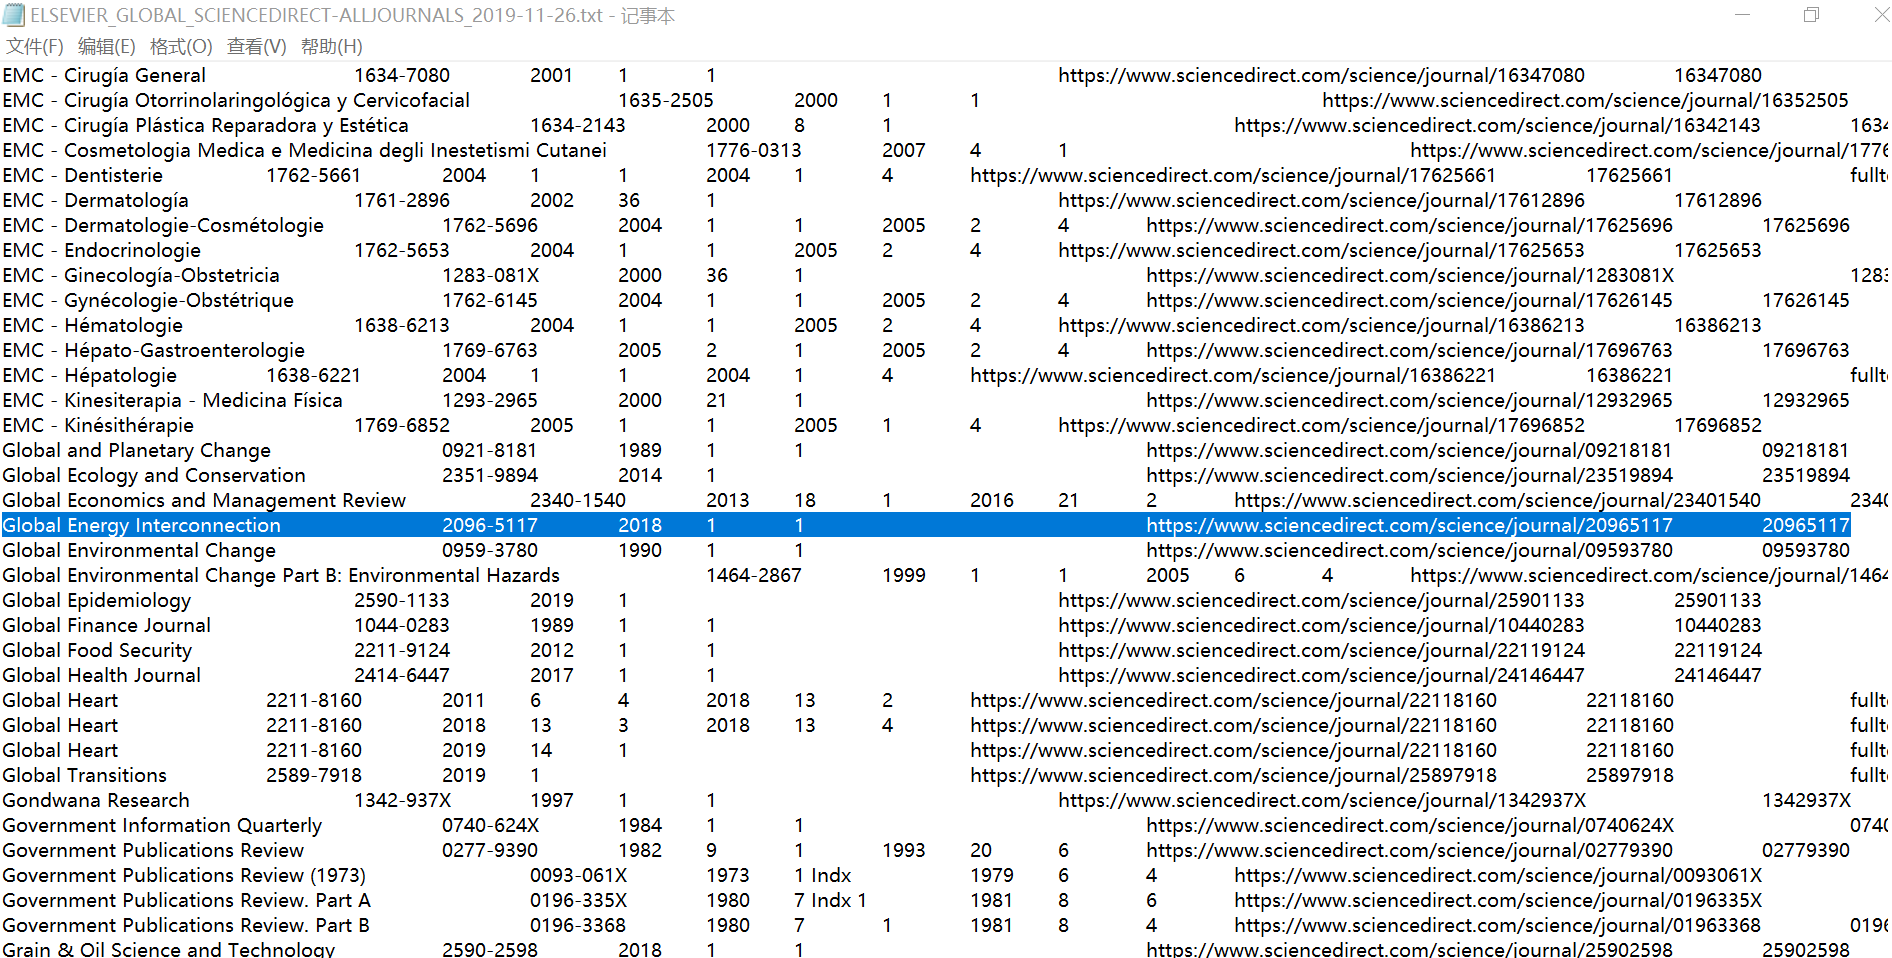Click the text 'EMC - Hématologie'

[92, 325]
